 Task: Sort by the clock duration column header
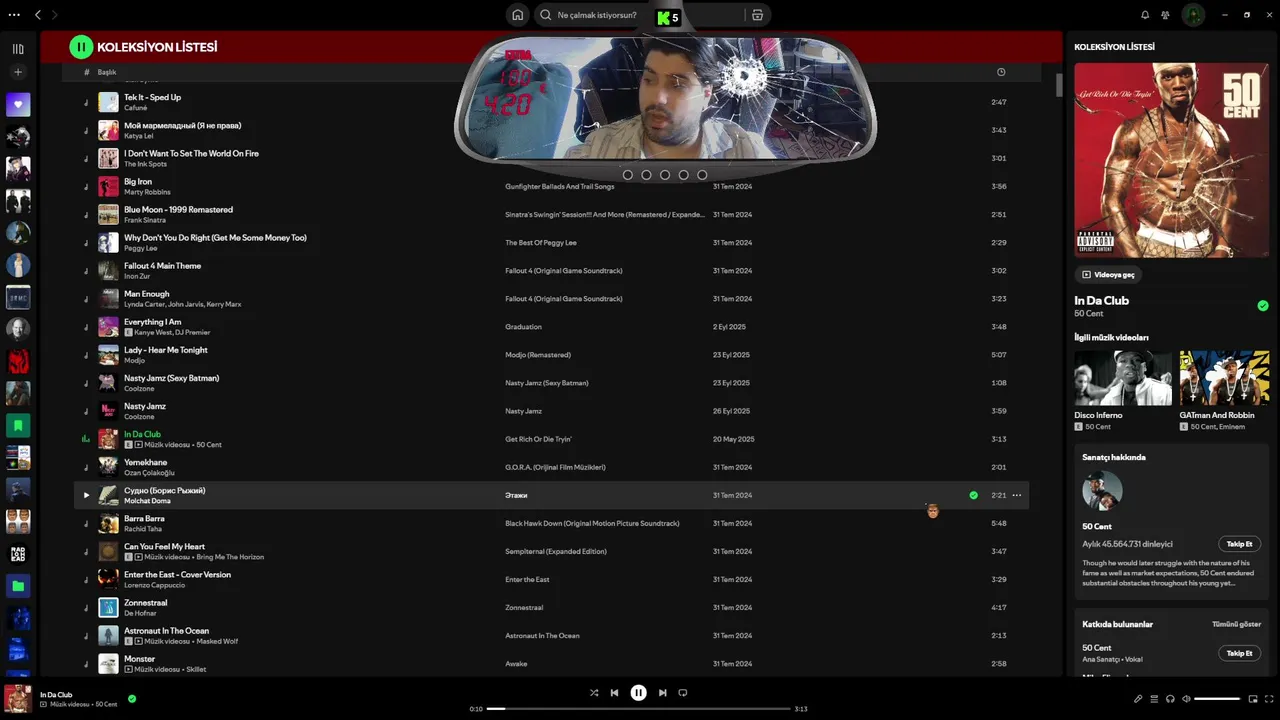tap(1001, 72)
